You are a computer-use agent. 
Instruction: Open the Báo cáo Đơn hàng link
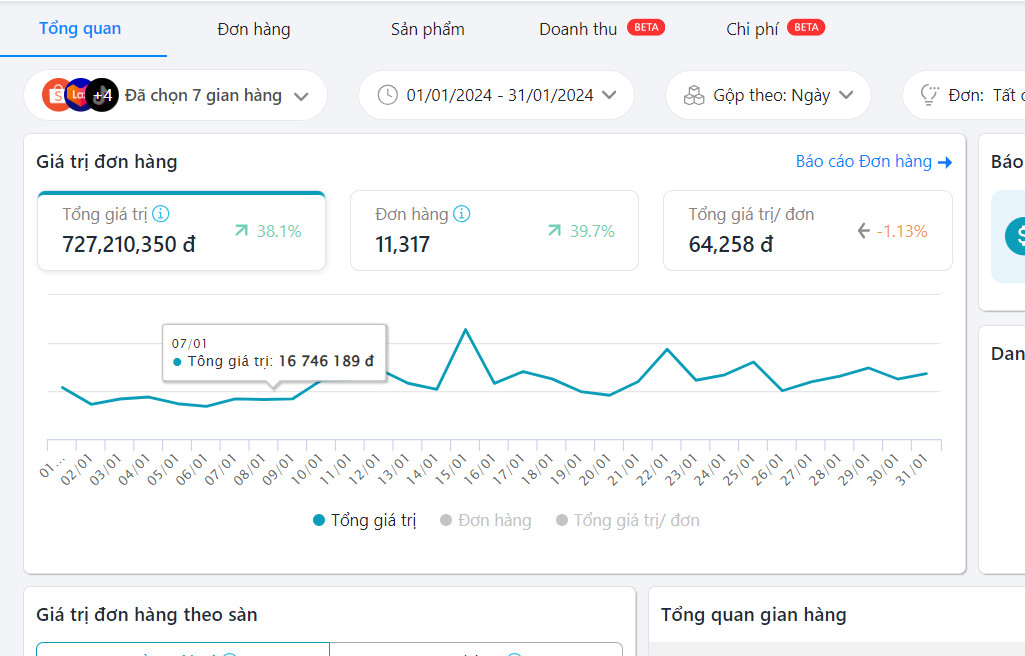863,162
